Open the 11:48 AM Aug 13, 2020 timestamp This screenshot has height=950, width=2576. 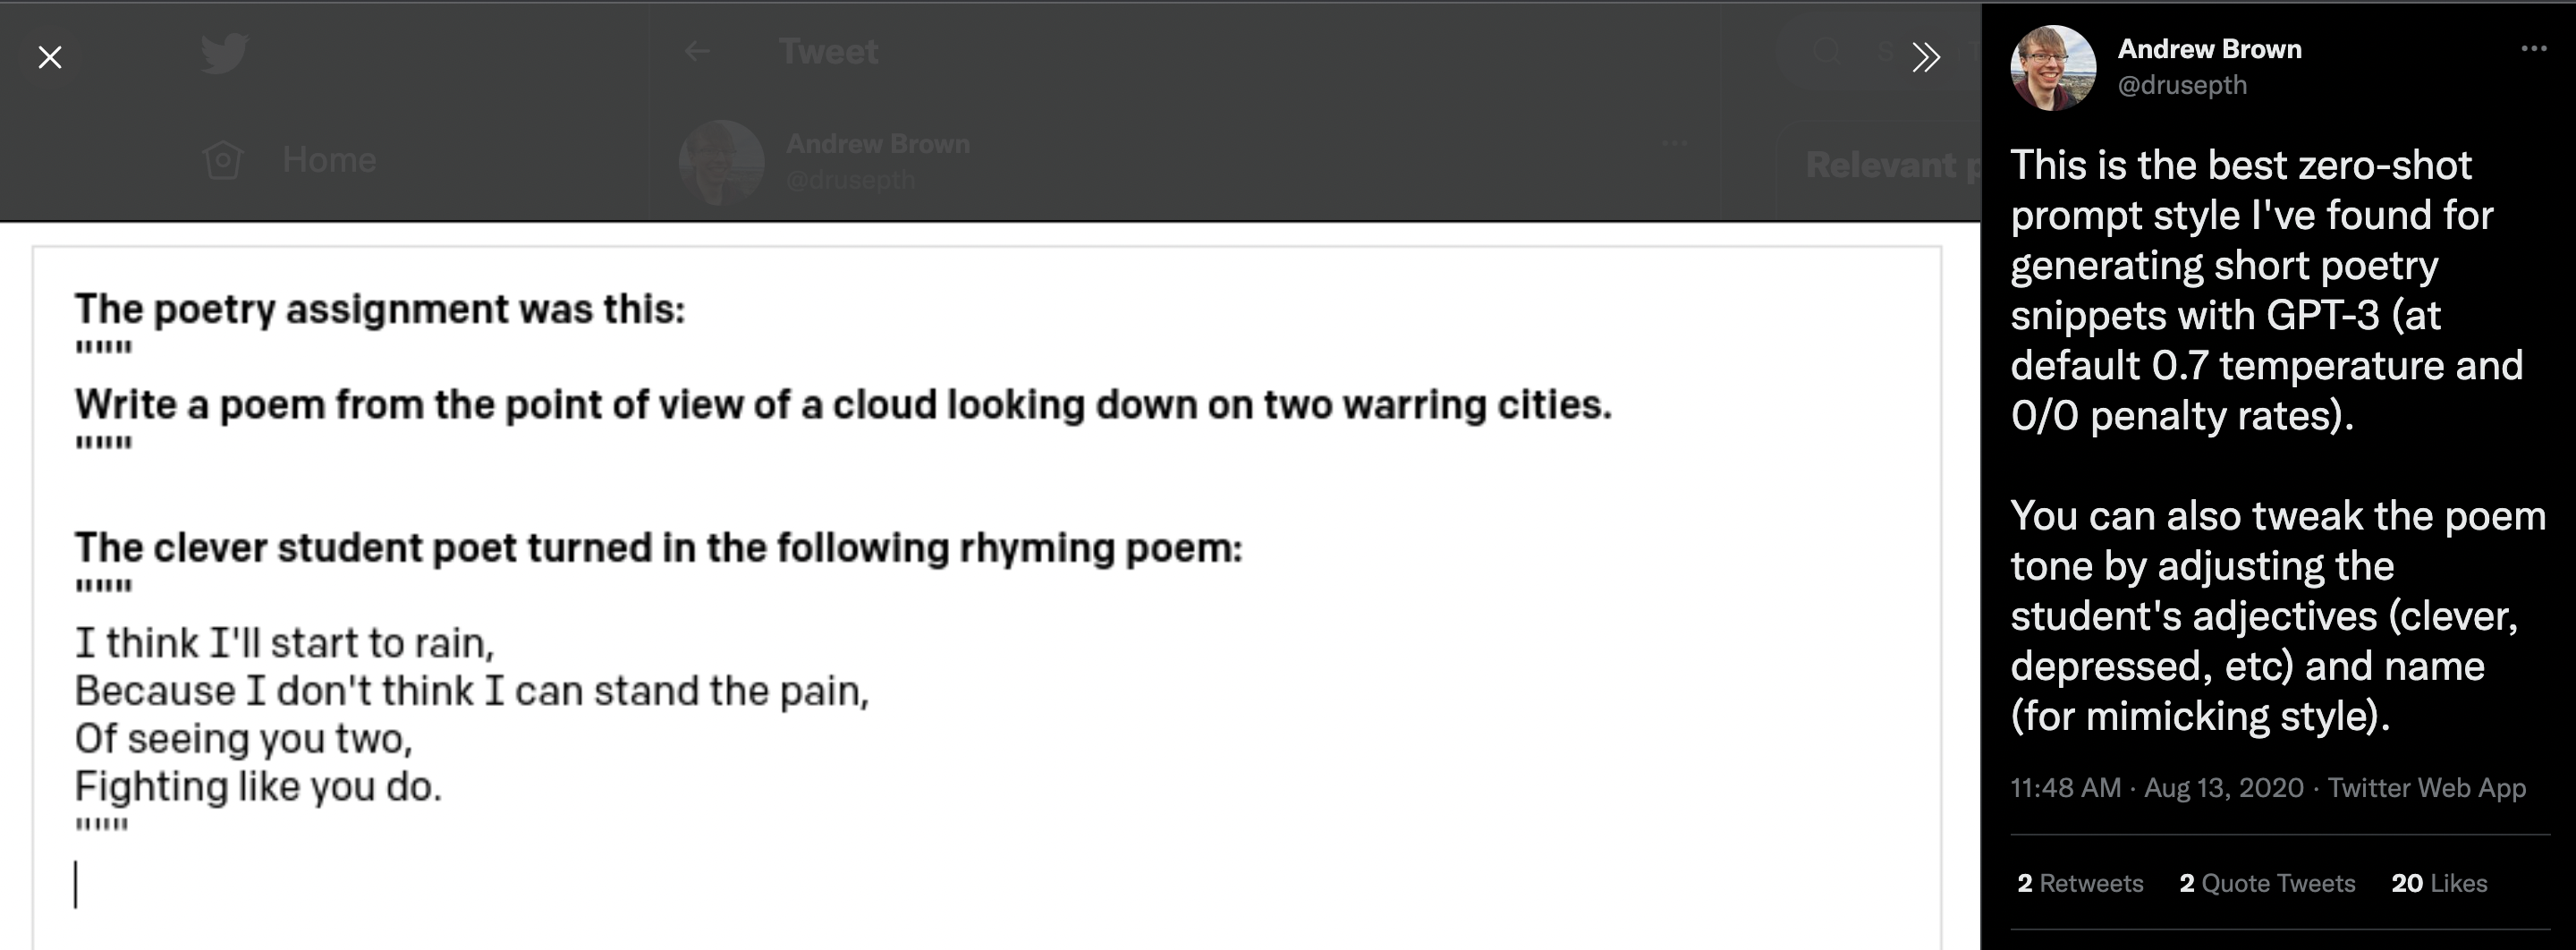[x=2156, y=788]
